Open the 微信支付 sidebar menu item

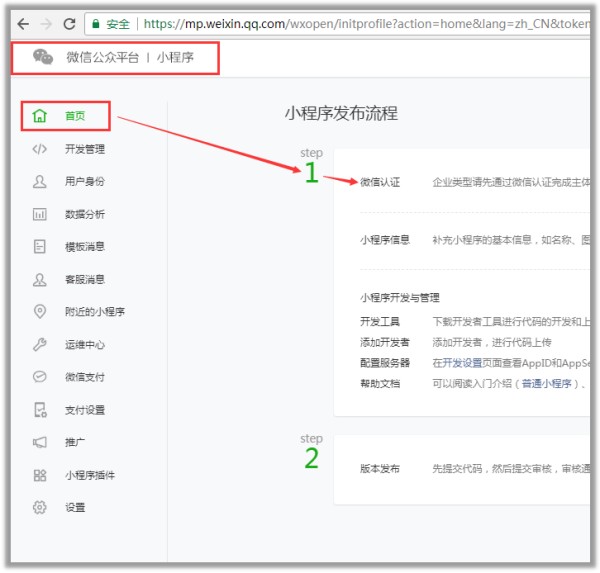[84, 377]
